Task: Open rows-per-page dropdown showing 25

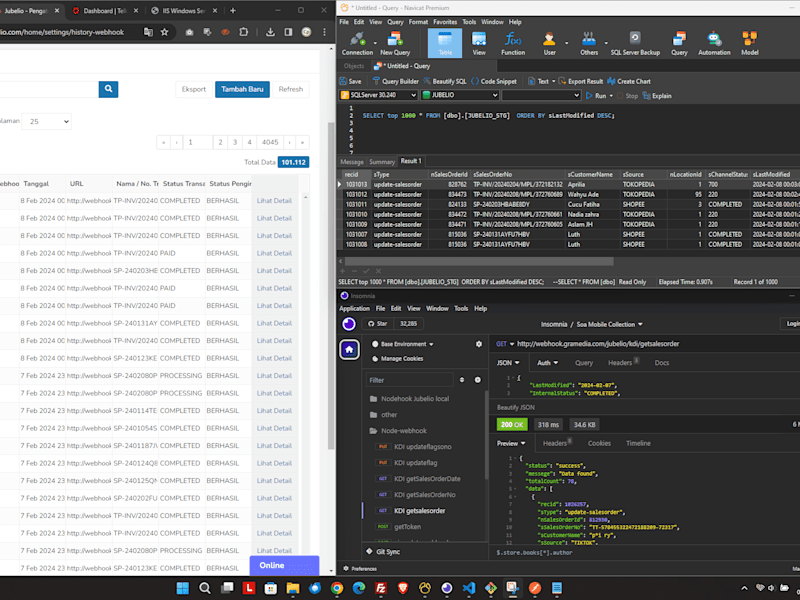Action: [46, 121]
